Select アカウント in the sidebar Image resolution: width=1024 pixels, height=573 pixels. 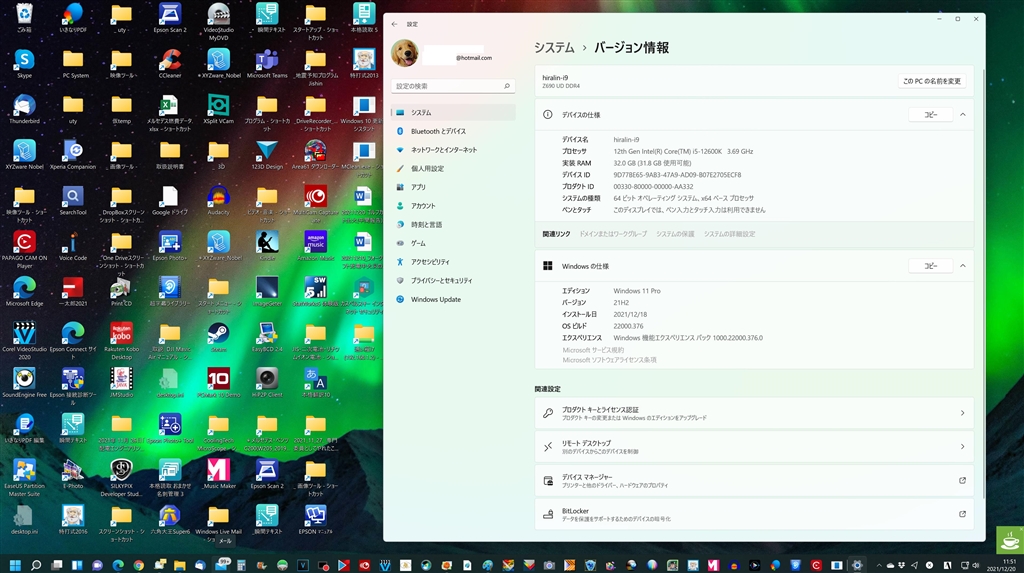click(453, 206)
